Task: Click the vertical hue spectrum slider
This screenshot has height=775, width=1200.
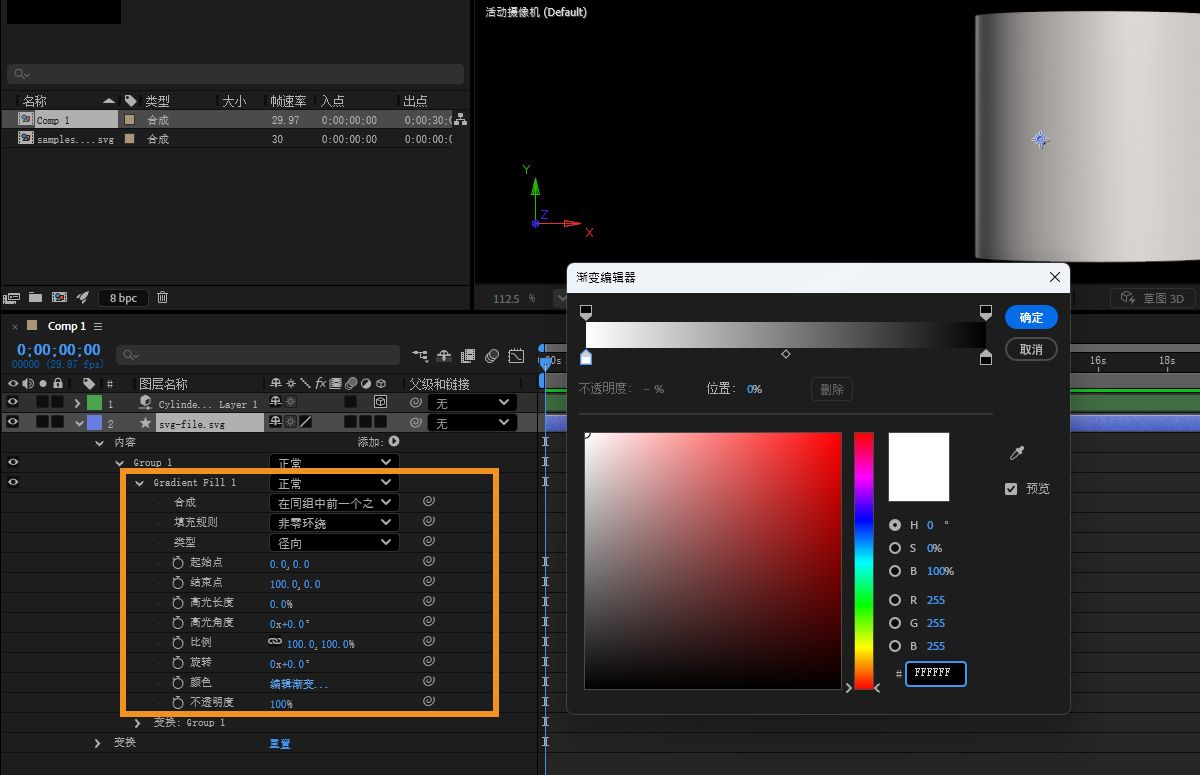Action: tap(864, 561)
